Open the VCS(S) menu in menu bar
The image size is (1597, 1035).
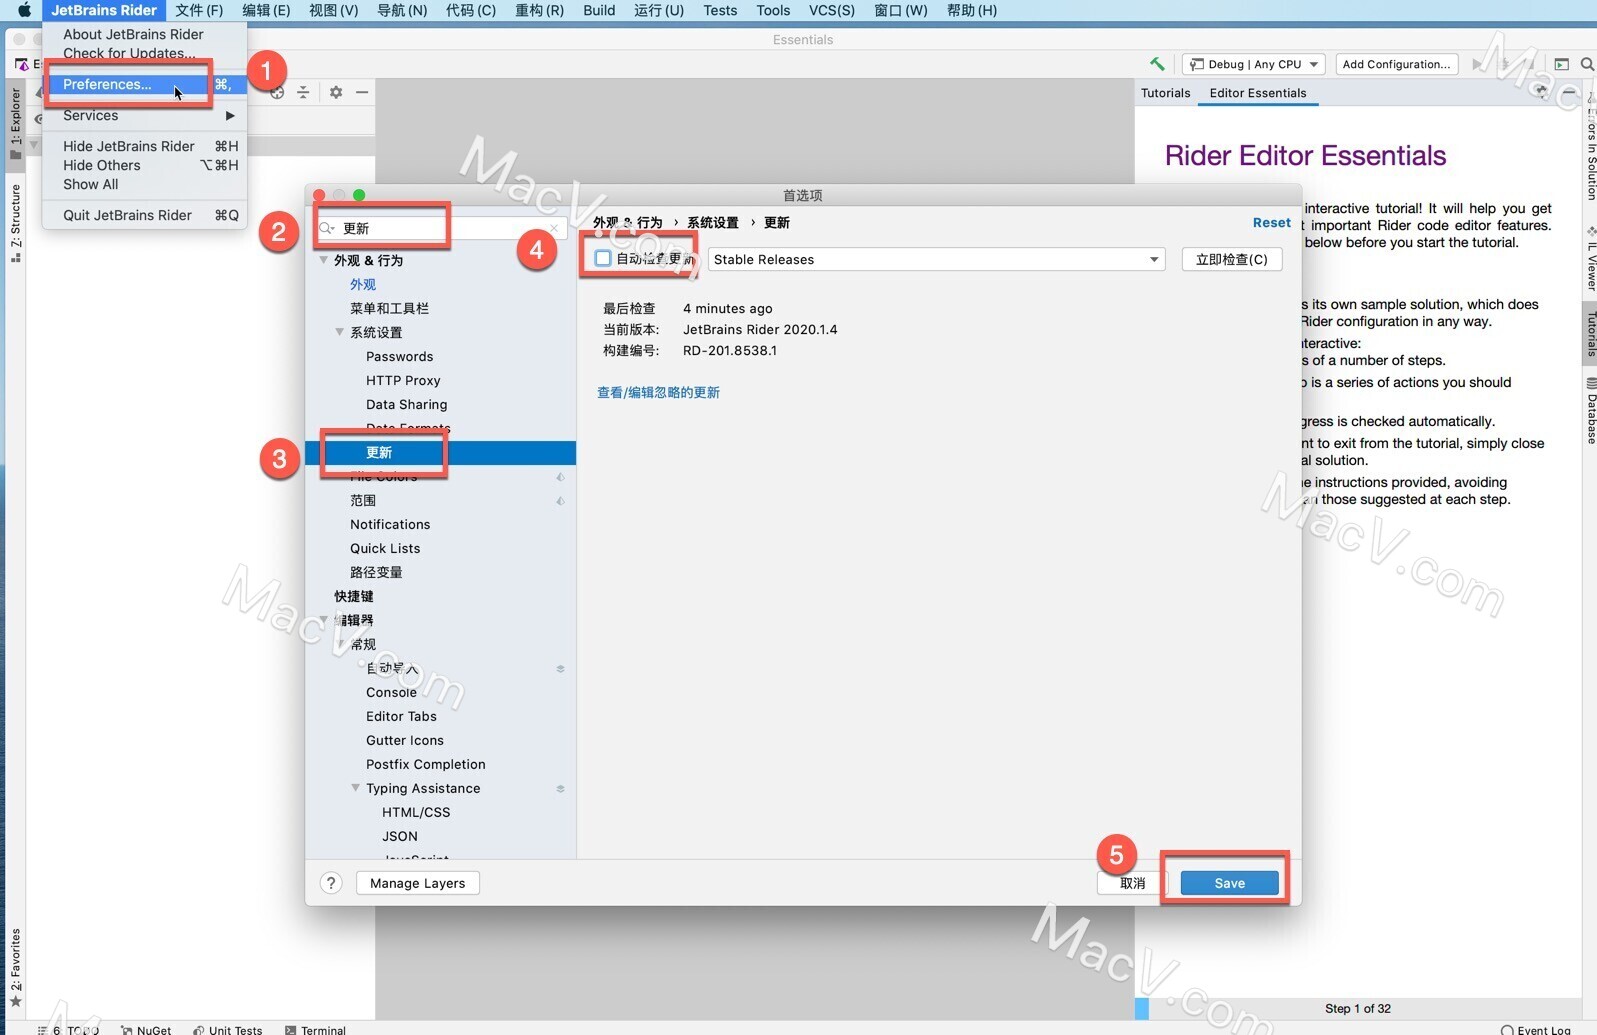pyautogui.click(x=832, y=10)
